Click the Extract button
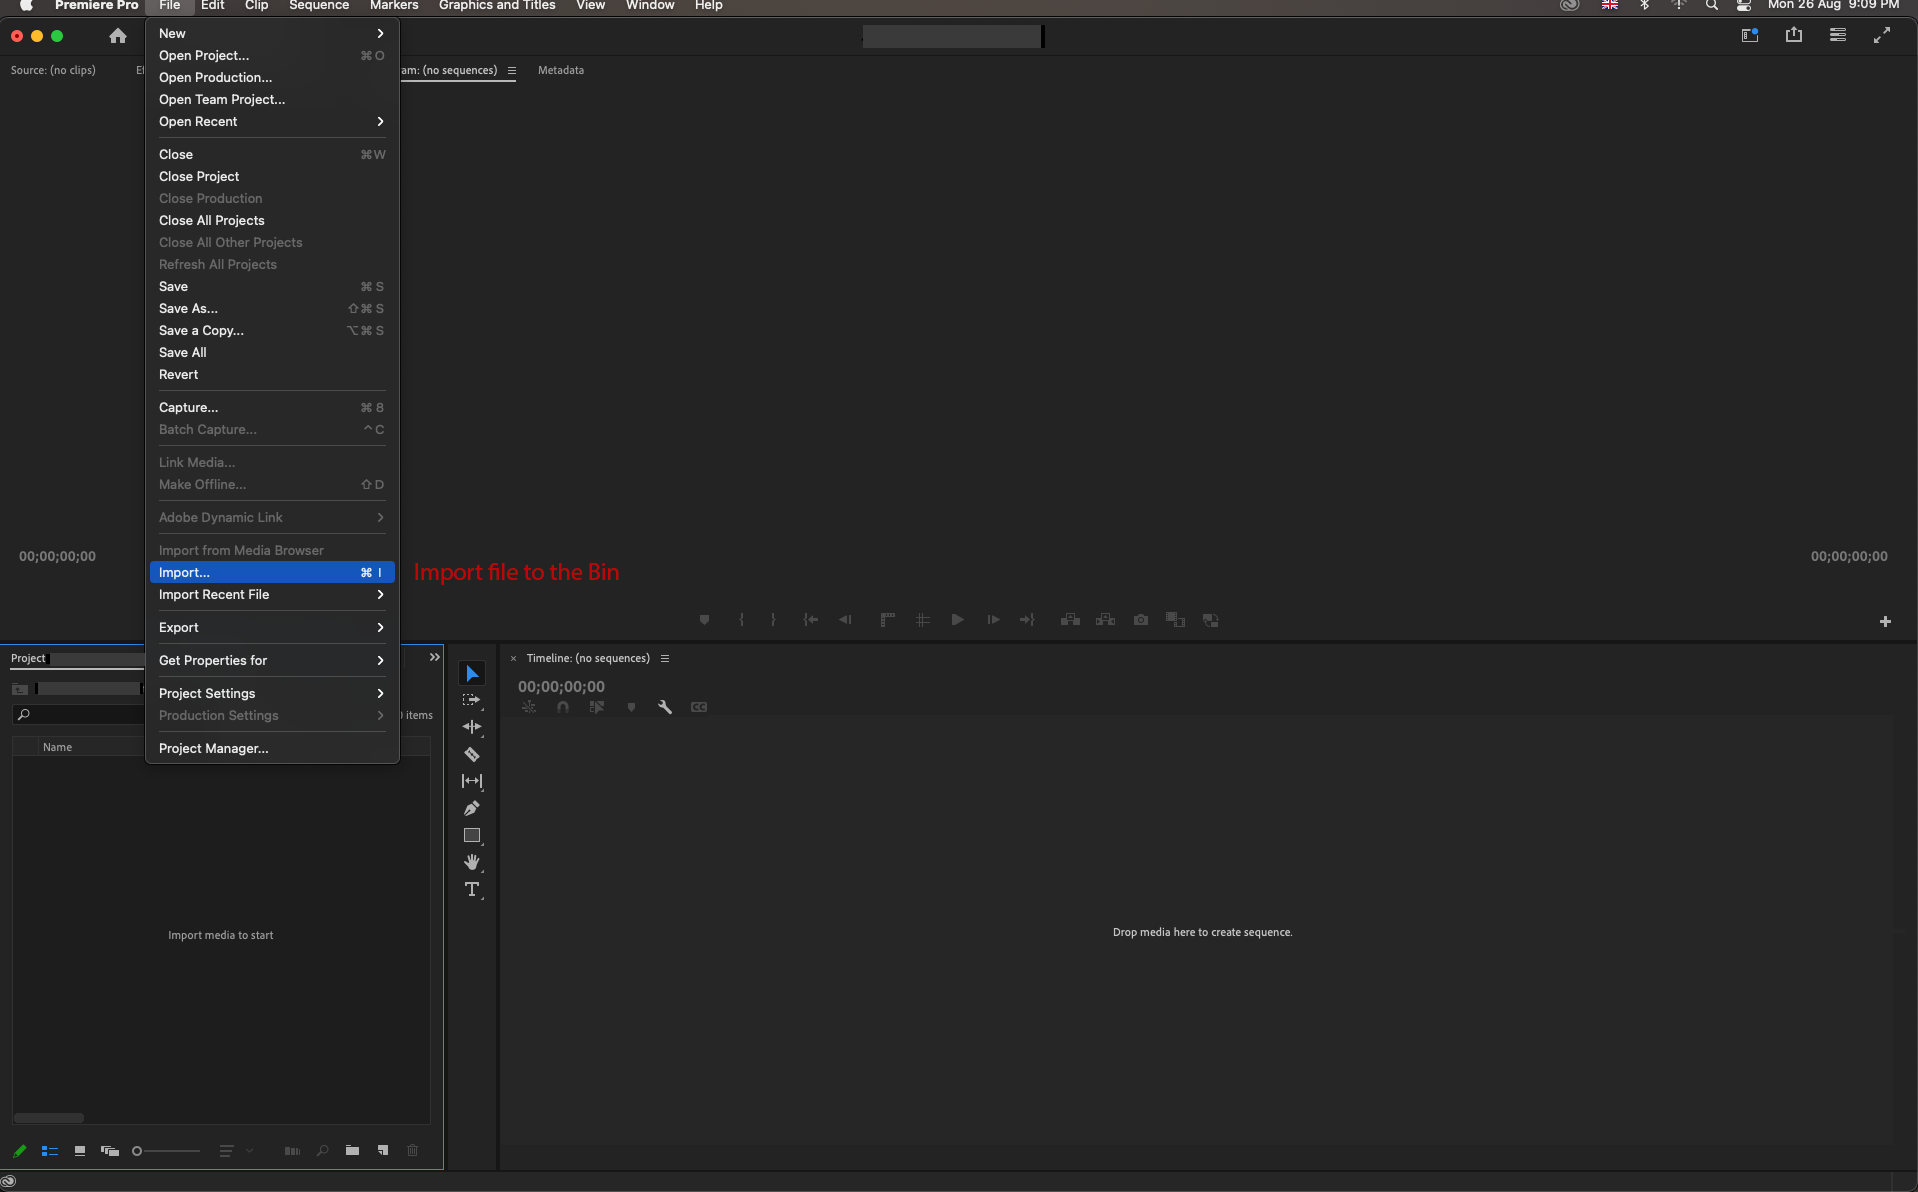 tap(1105, 620)
